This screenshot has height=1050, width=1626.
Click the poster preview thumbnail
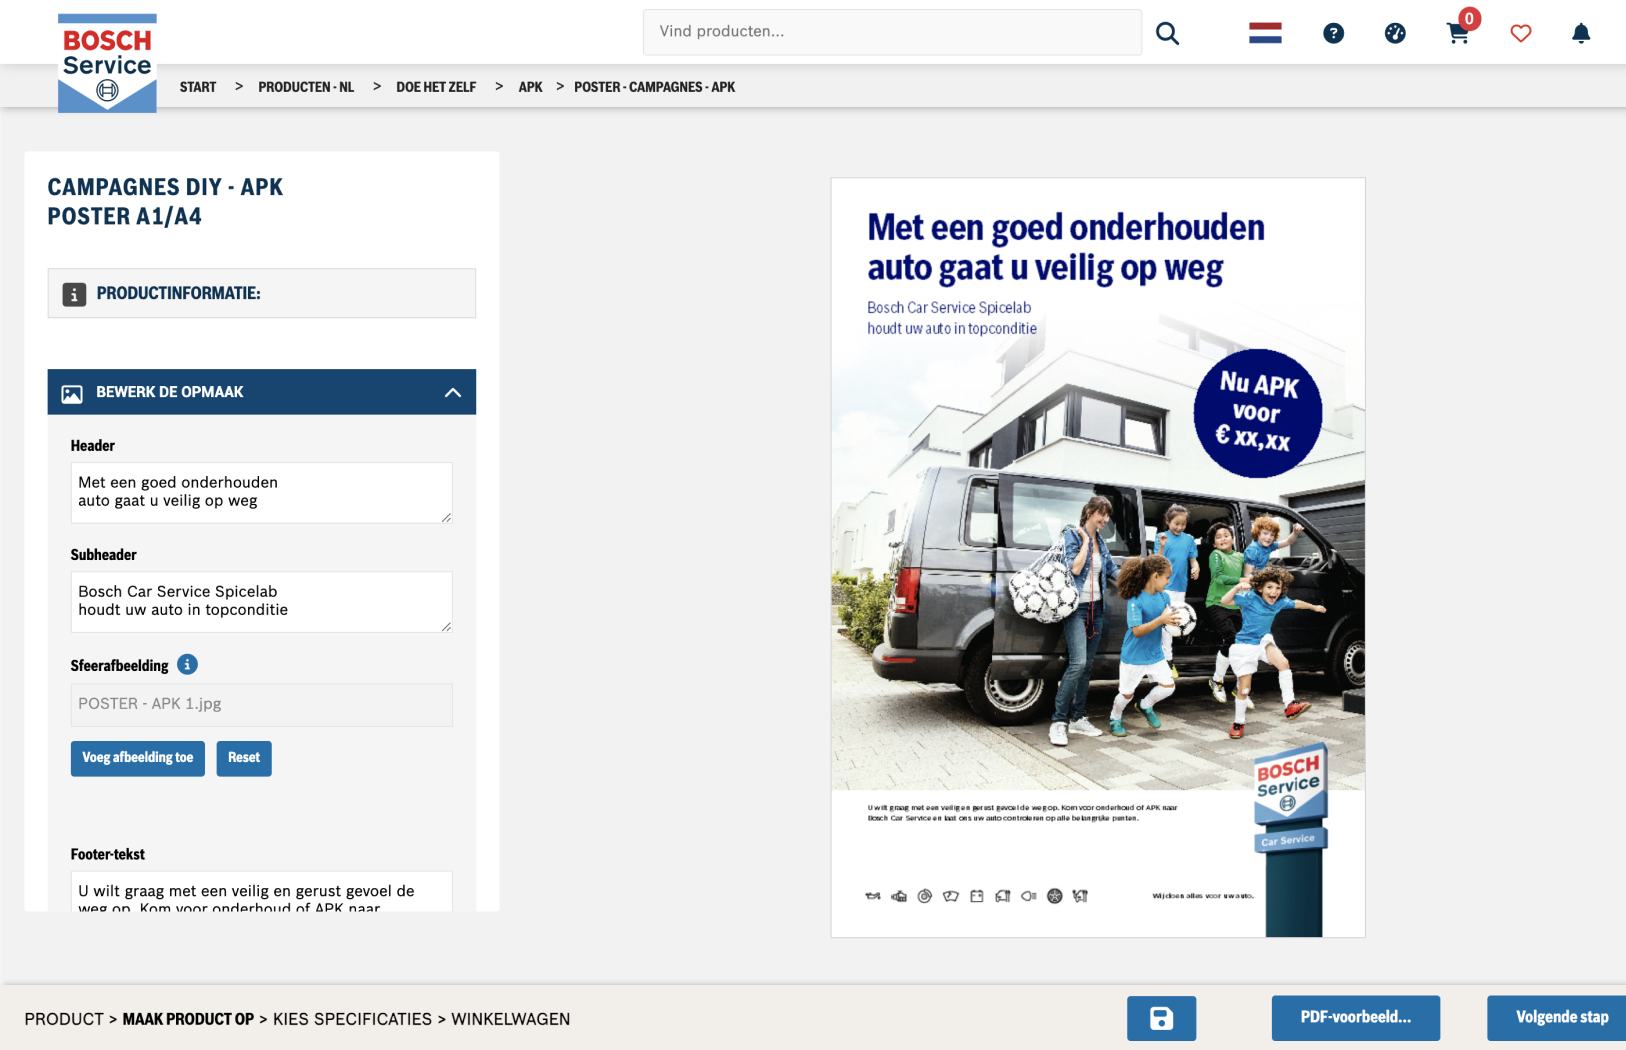point(1098,558)
